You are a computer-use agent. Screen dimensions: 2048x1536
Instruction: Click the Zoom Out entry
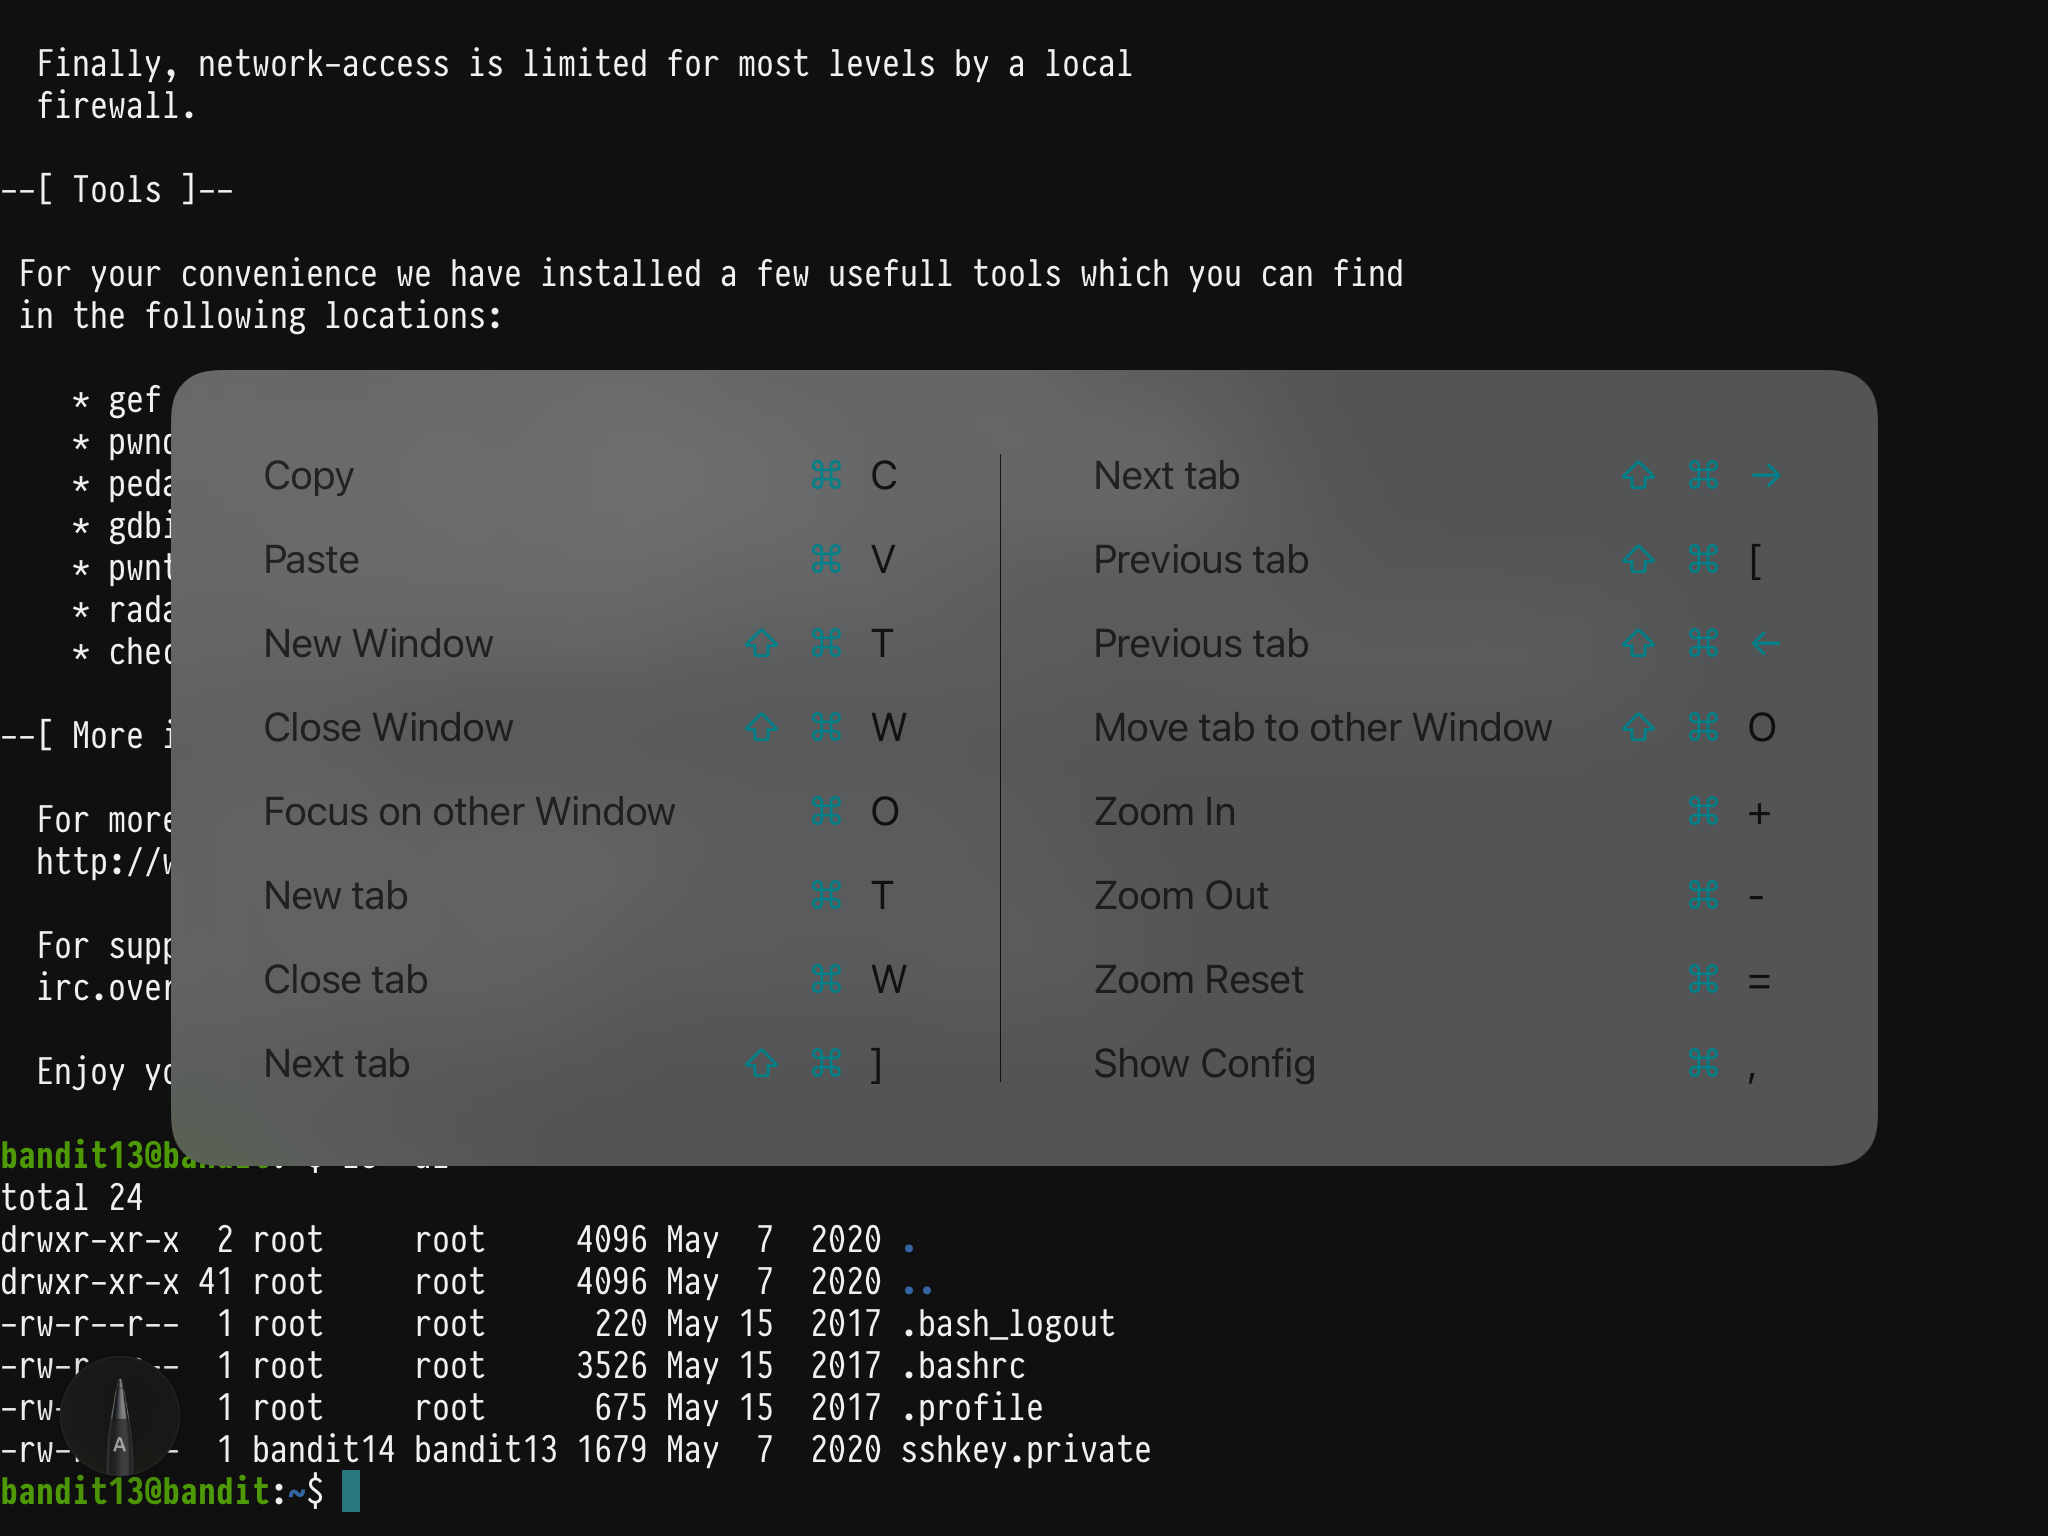tap(1180, 896)
